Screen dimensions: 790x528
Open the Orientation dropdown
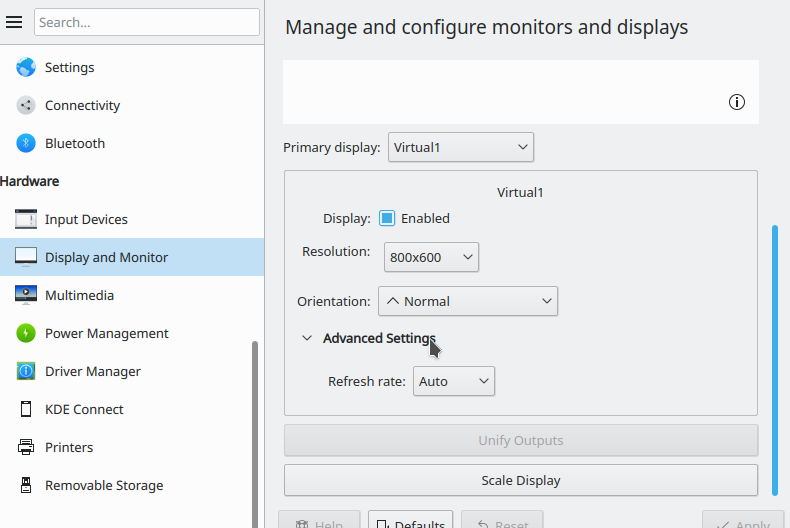(x=467, y=301)
